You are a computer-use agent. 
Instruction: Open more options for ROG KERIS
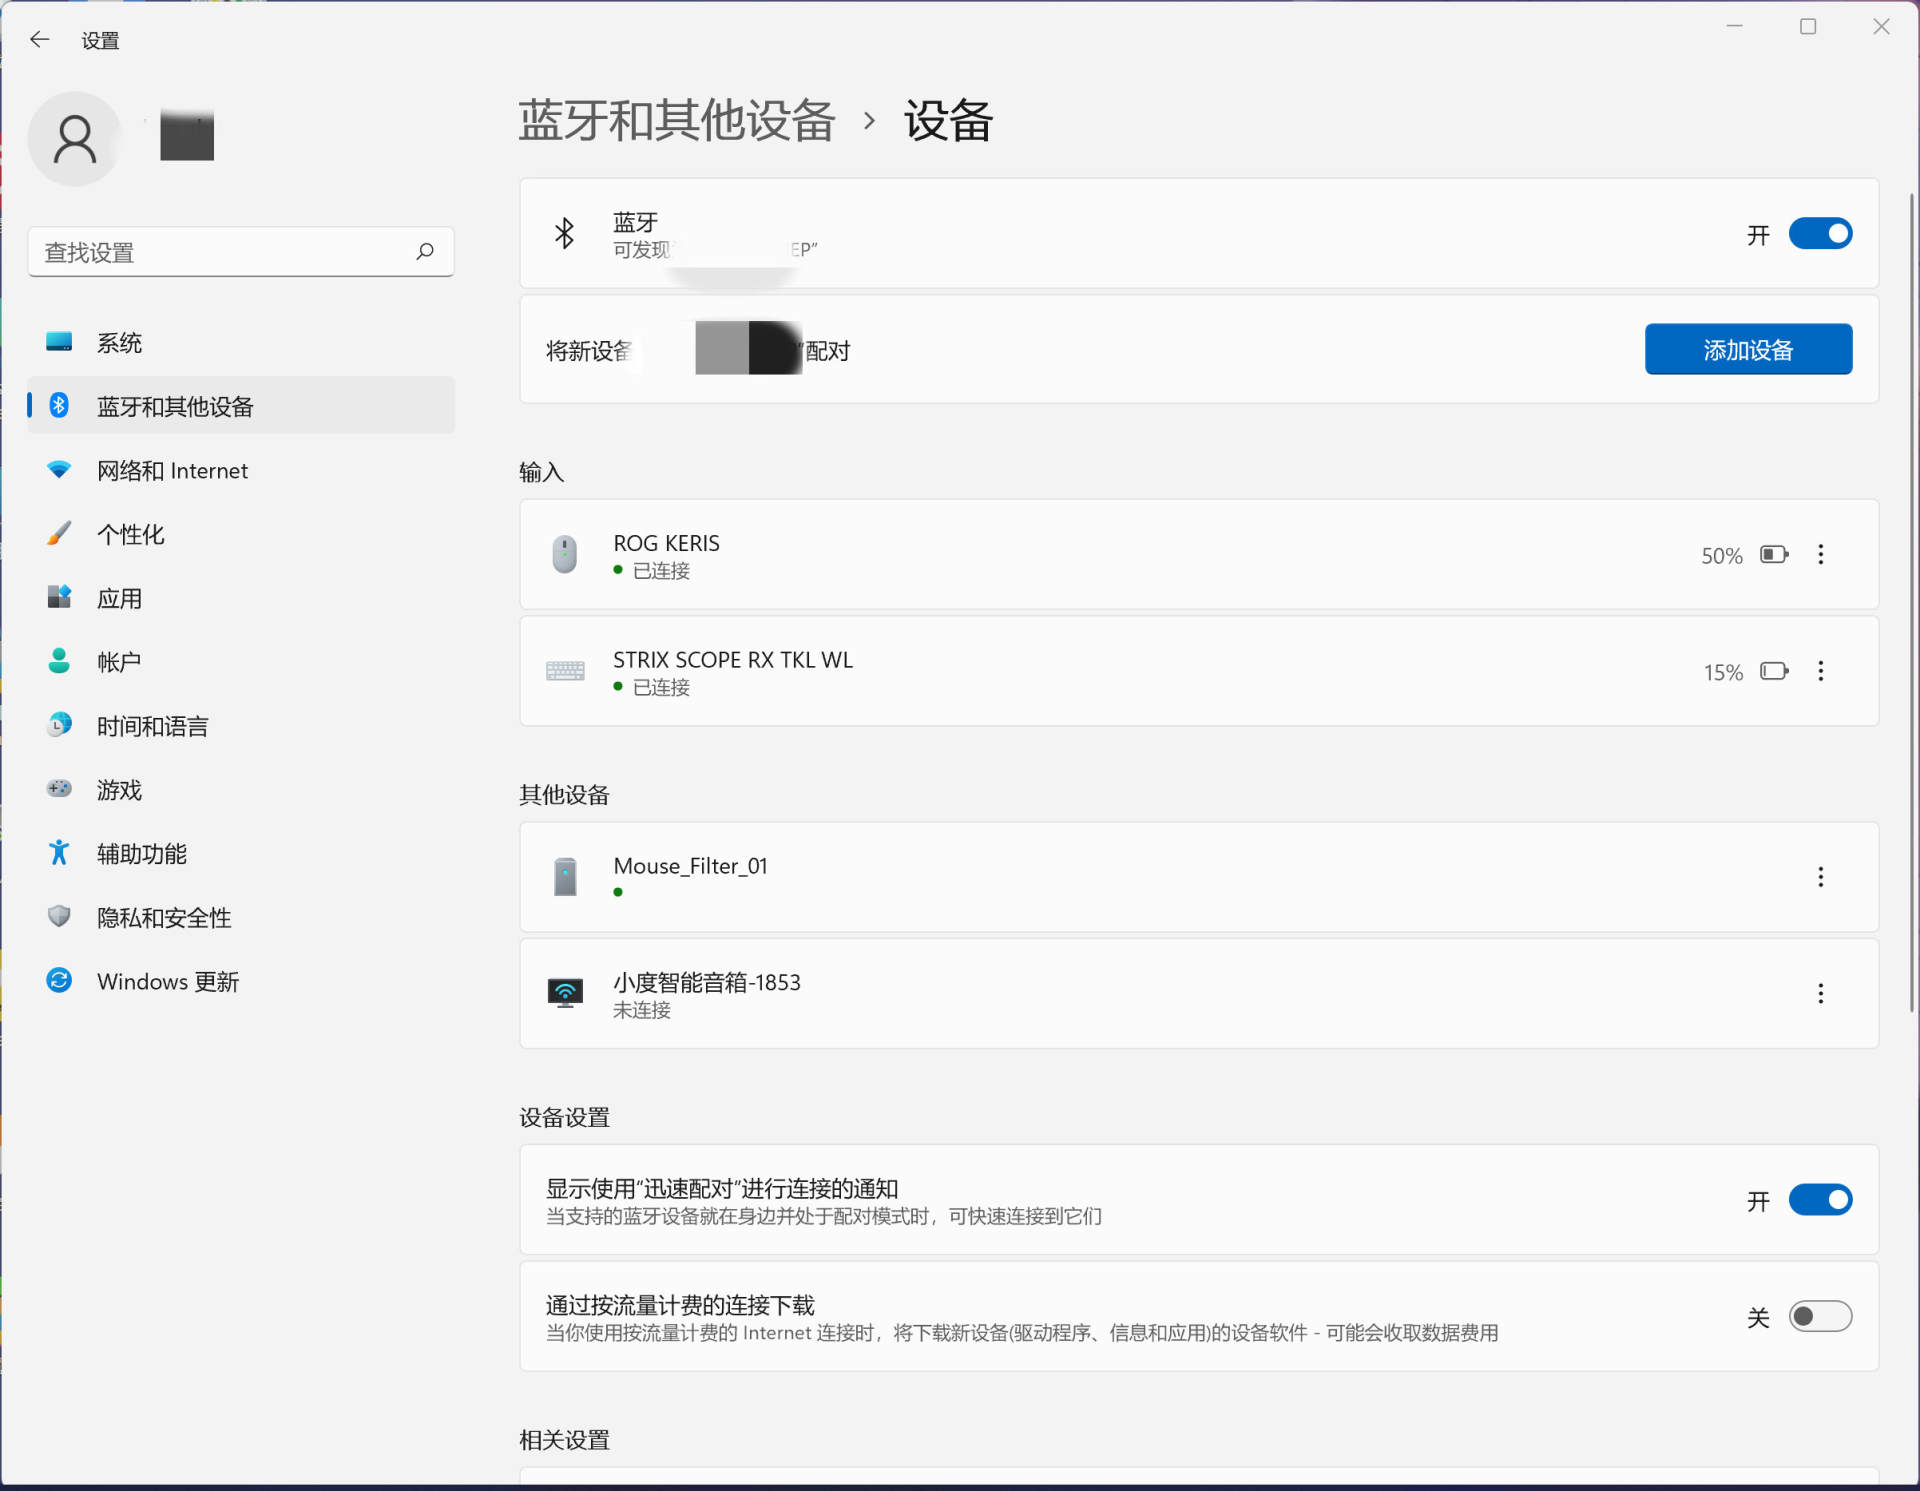[1821, 555]
